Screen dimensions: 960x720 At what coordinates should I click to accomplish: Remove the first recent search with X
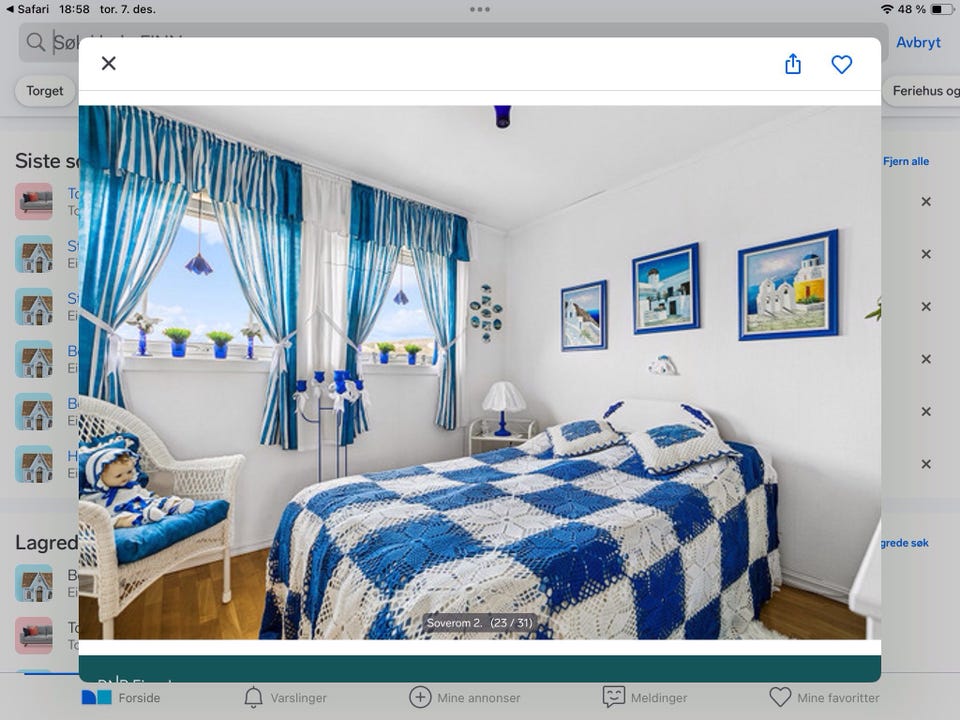coord(926,201)
